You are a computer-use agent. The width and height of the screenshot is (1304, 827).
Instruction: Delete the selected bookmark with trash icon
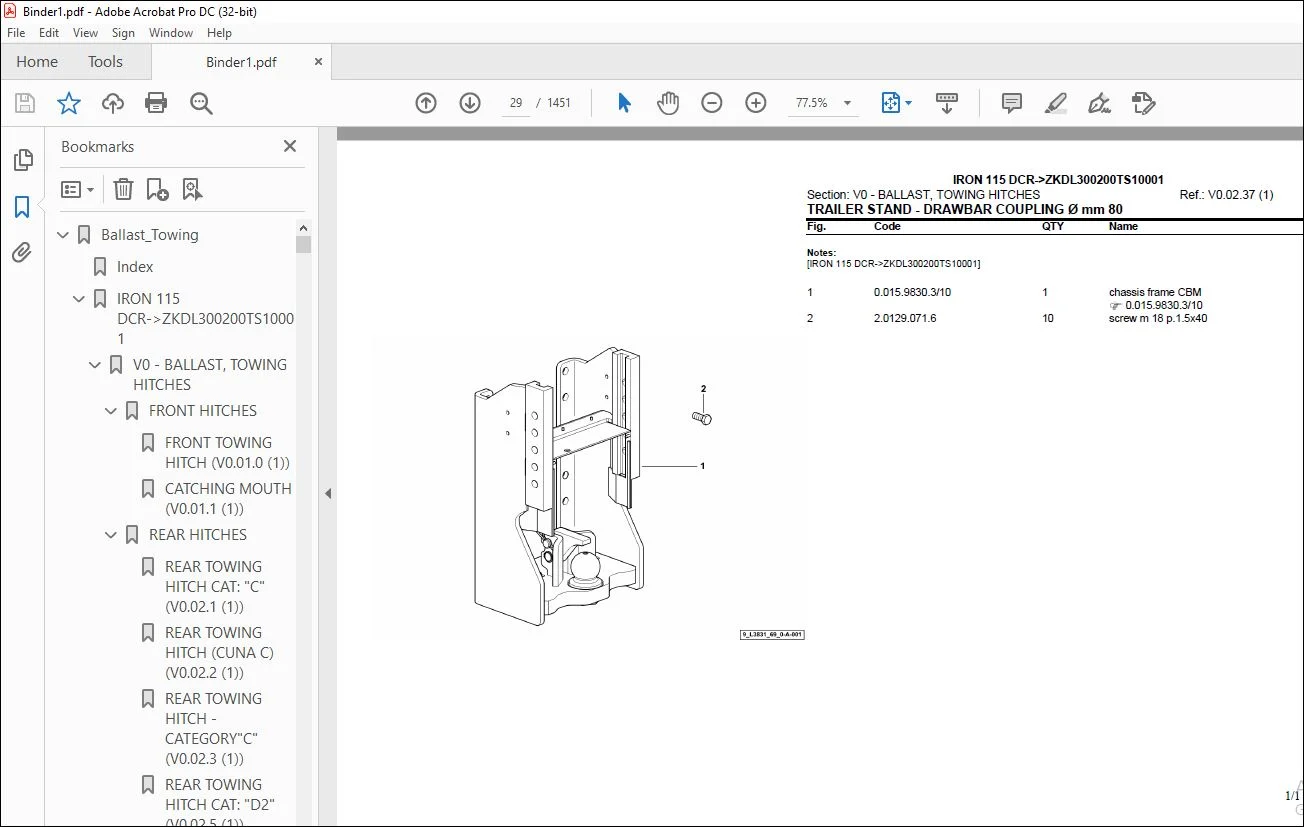[123, 189]
